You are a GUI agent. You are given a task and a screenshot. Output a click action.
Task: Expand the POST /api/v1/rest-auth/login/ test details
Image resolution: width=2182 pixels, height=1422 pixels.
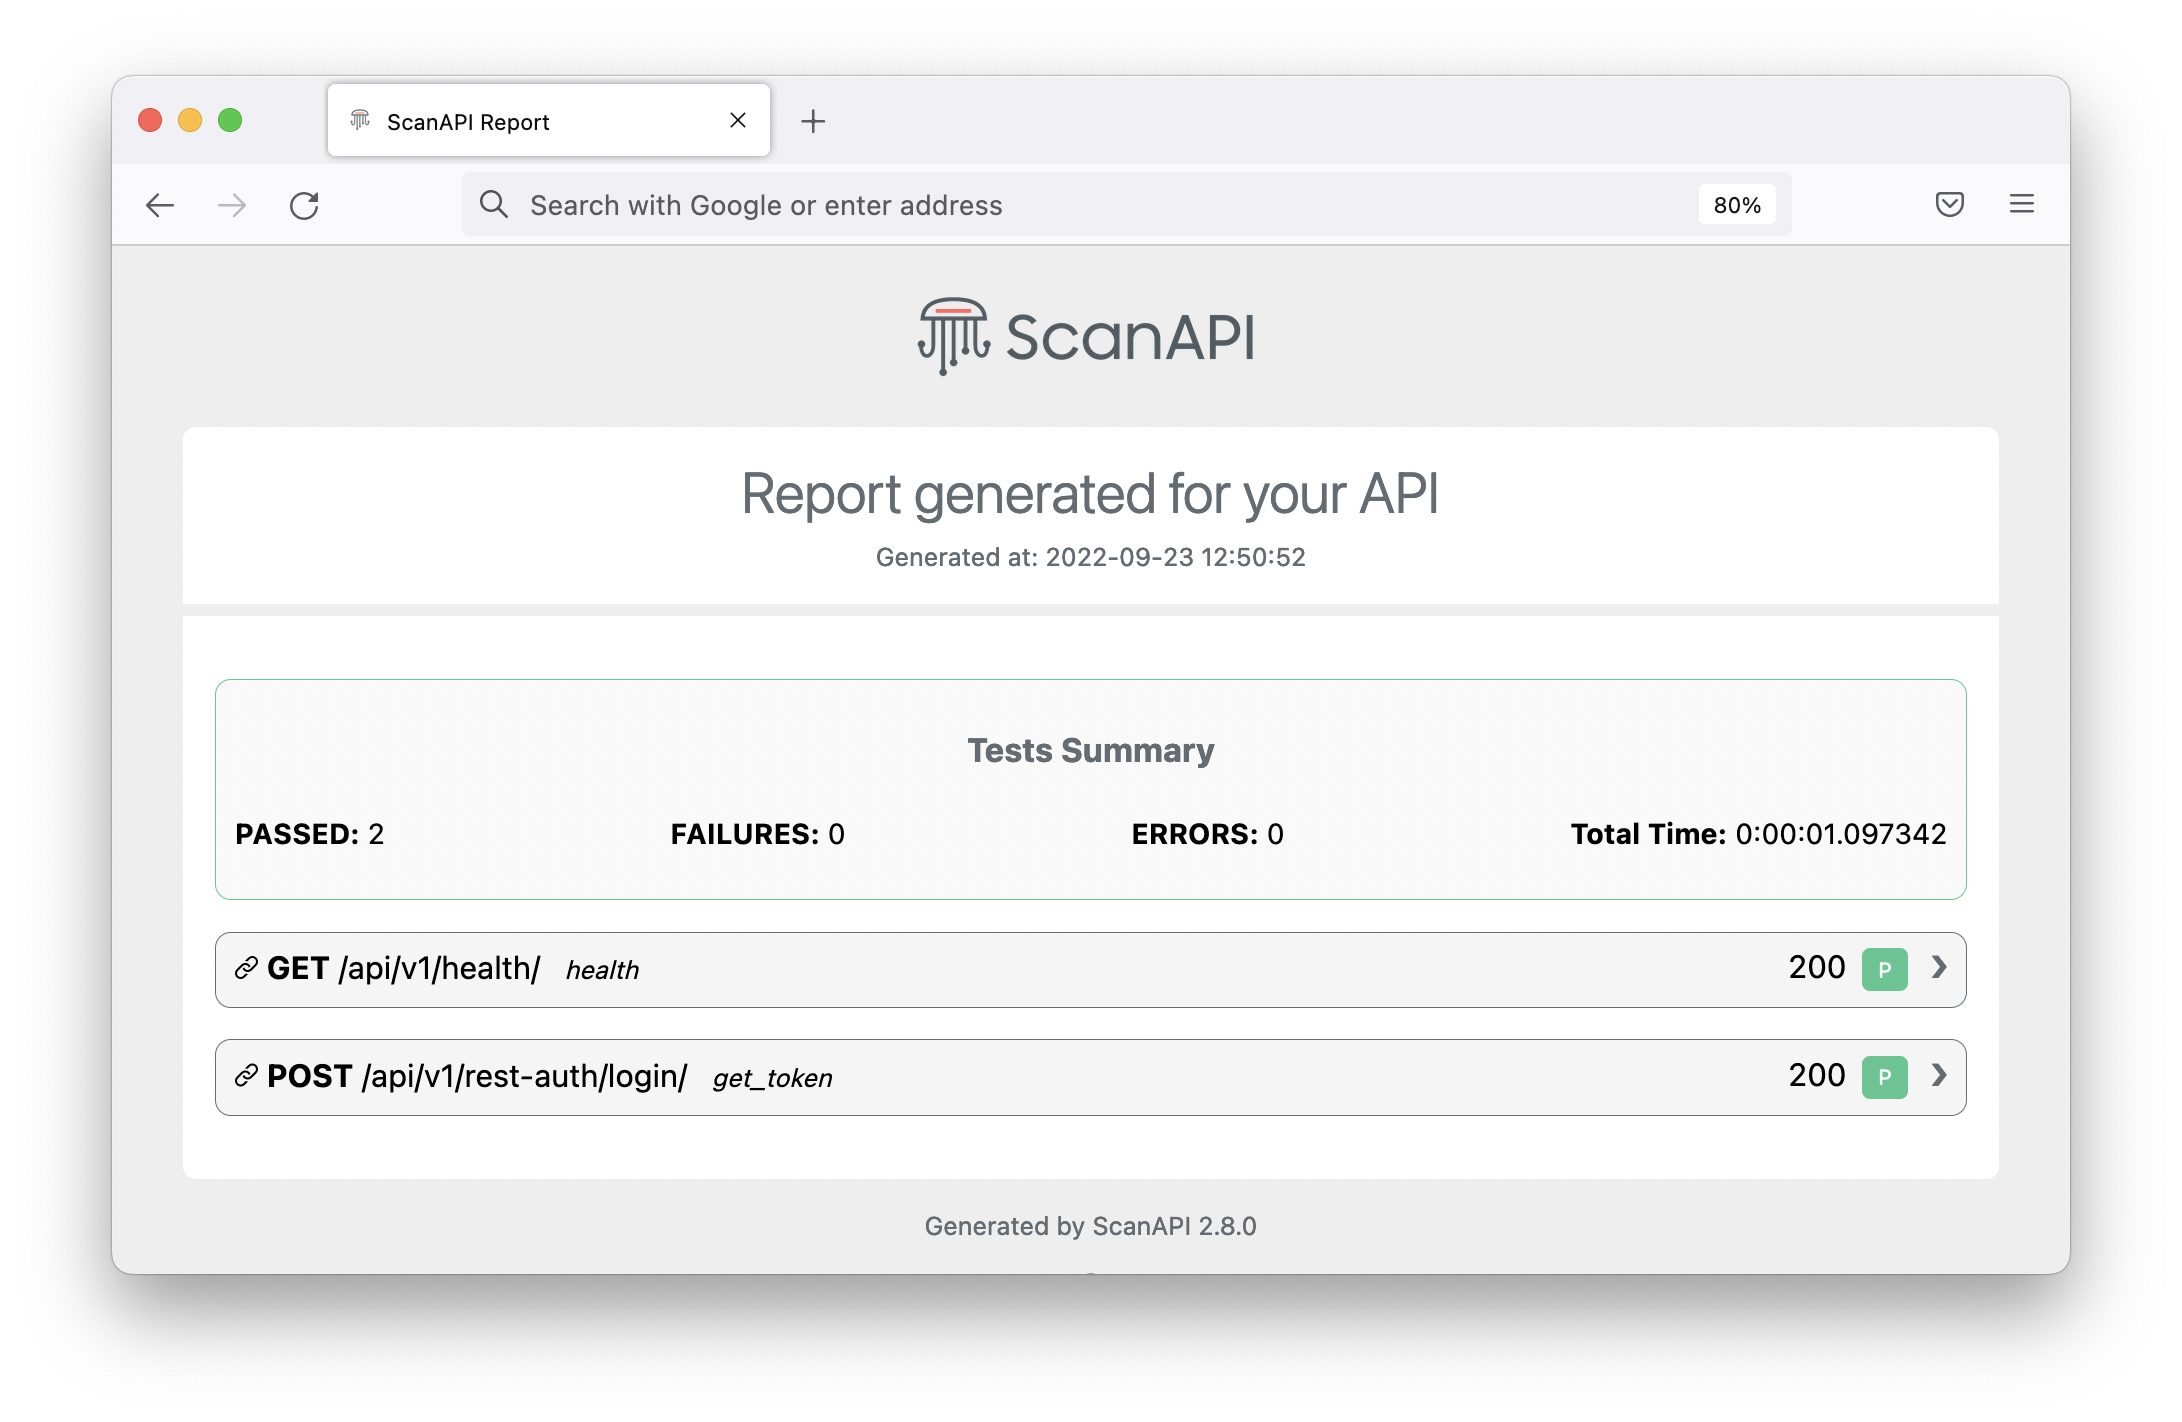[1939, 1077]
